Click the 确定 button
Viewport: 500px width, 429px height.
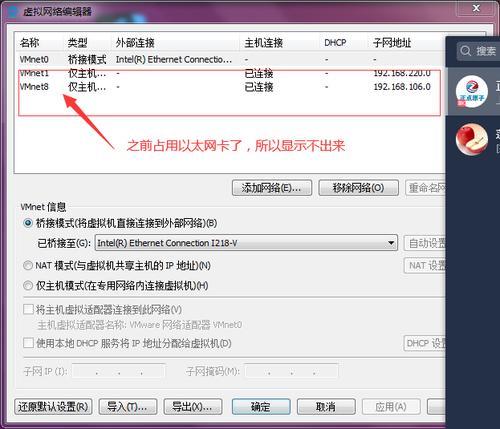click(261, 407)
